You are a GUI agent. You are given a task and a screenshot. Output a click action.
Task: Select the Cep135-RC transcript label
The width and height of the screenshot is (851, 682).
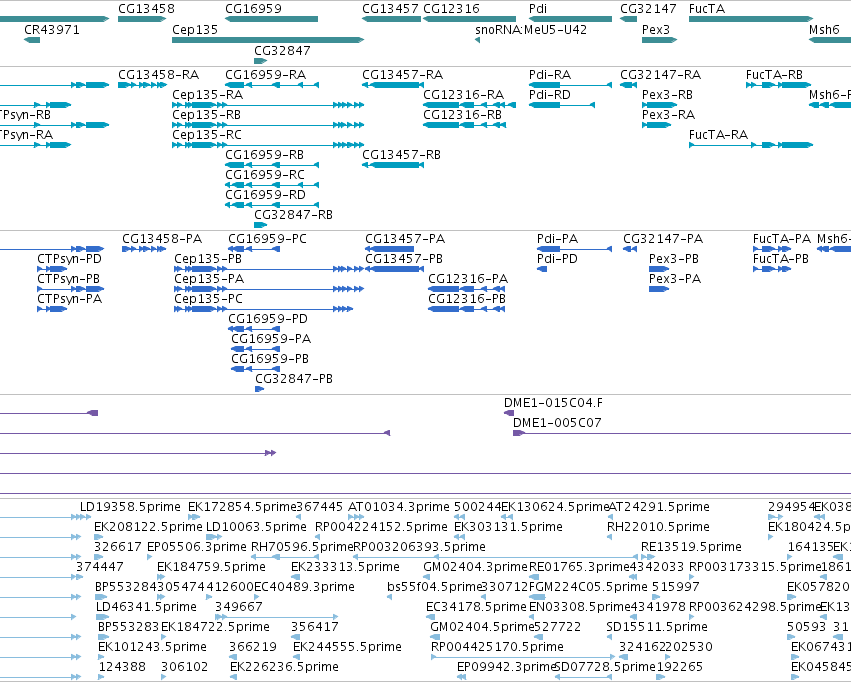(207, 135)
